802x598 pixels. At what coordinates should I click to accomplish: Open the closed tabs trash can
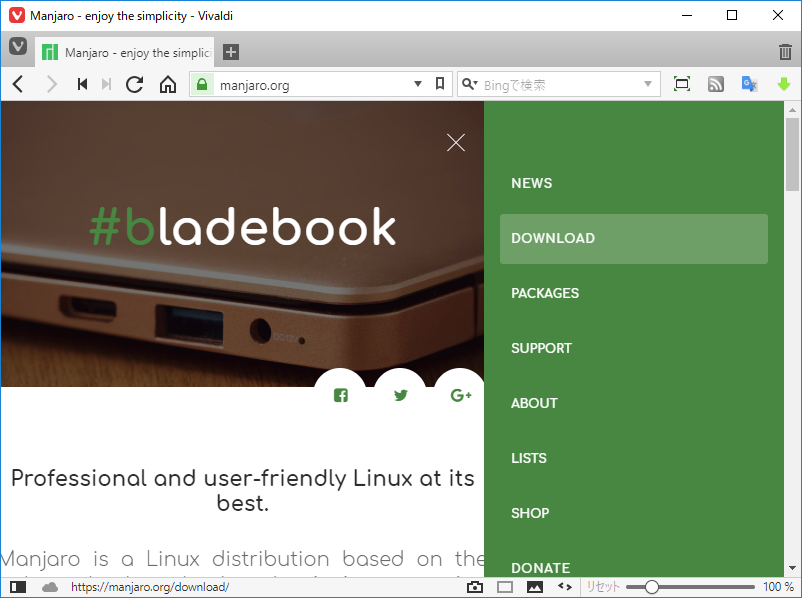[785, 52]
